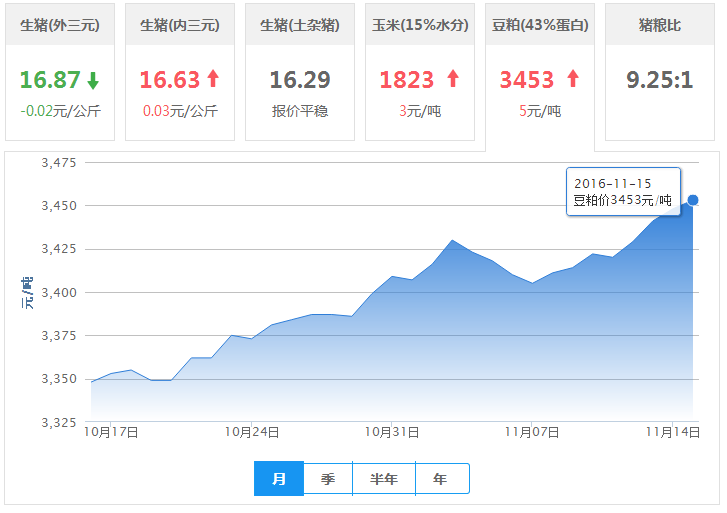This screenshot has width=727, height=513.
Task: Click the blue data point for 2016-11-15
Action: coord(693,200)
